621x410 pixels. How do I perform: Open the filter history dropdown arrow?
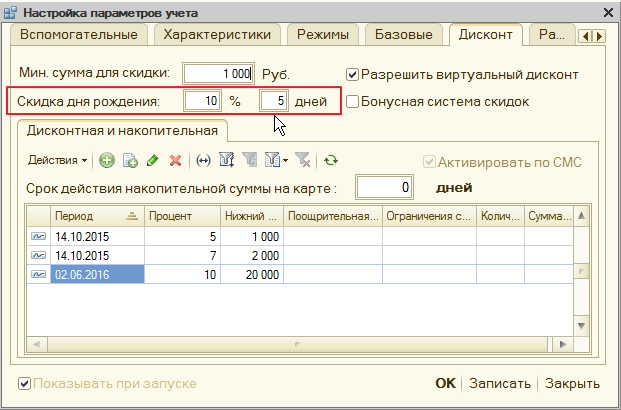point(286,160)
